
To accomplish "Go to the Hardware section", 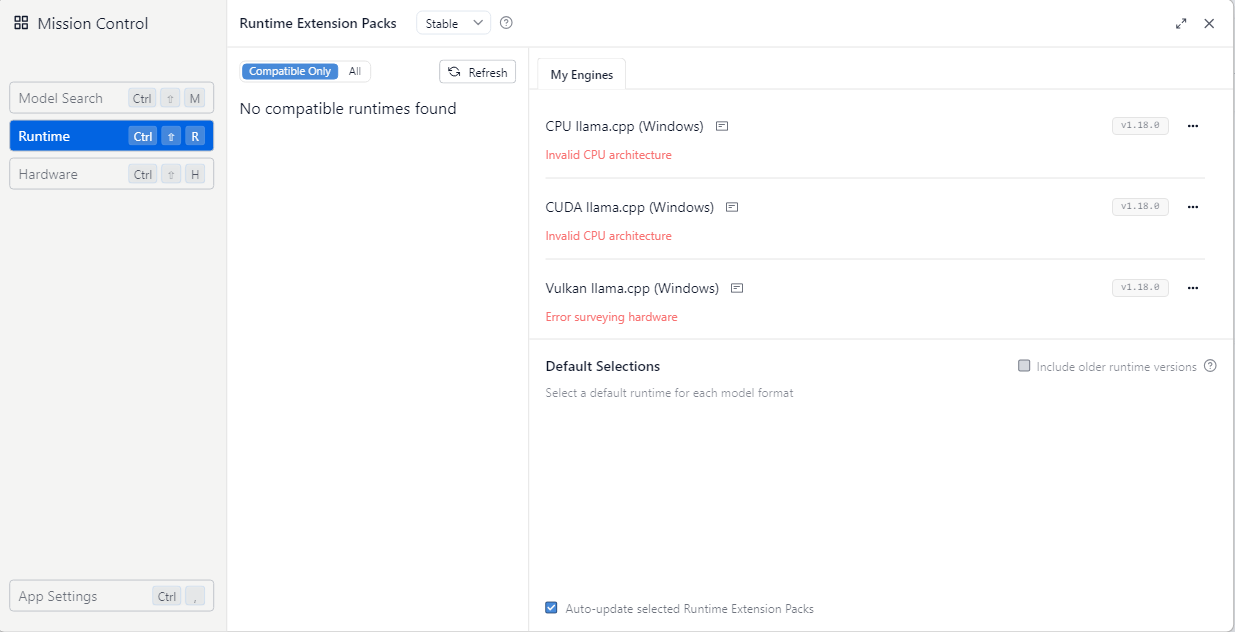I will (111, 174).
